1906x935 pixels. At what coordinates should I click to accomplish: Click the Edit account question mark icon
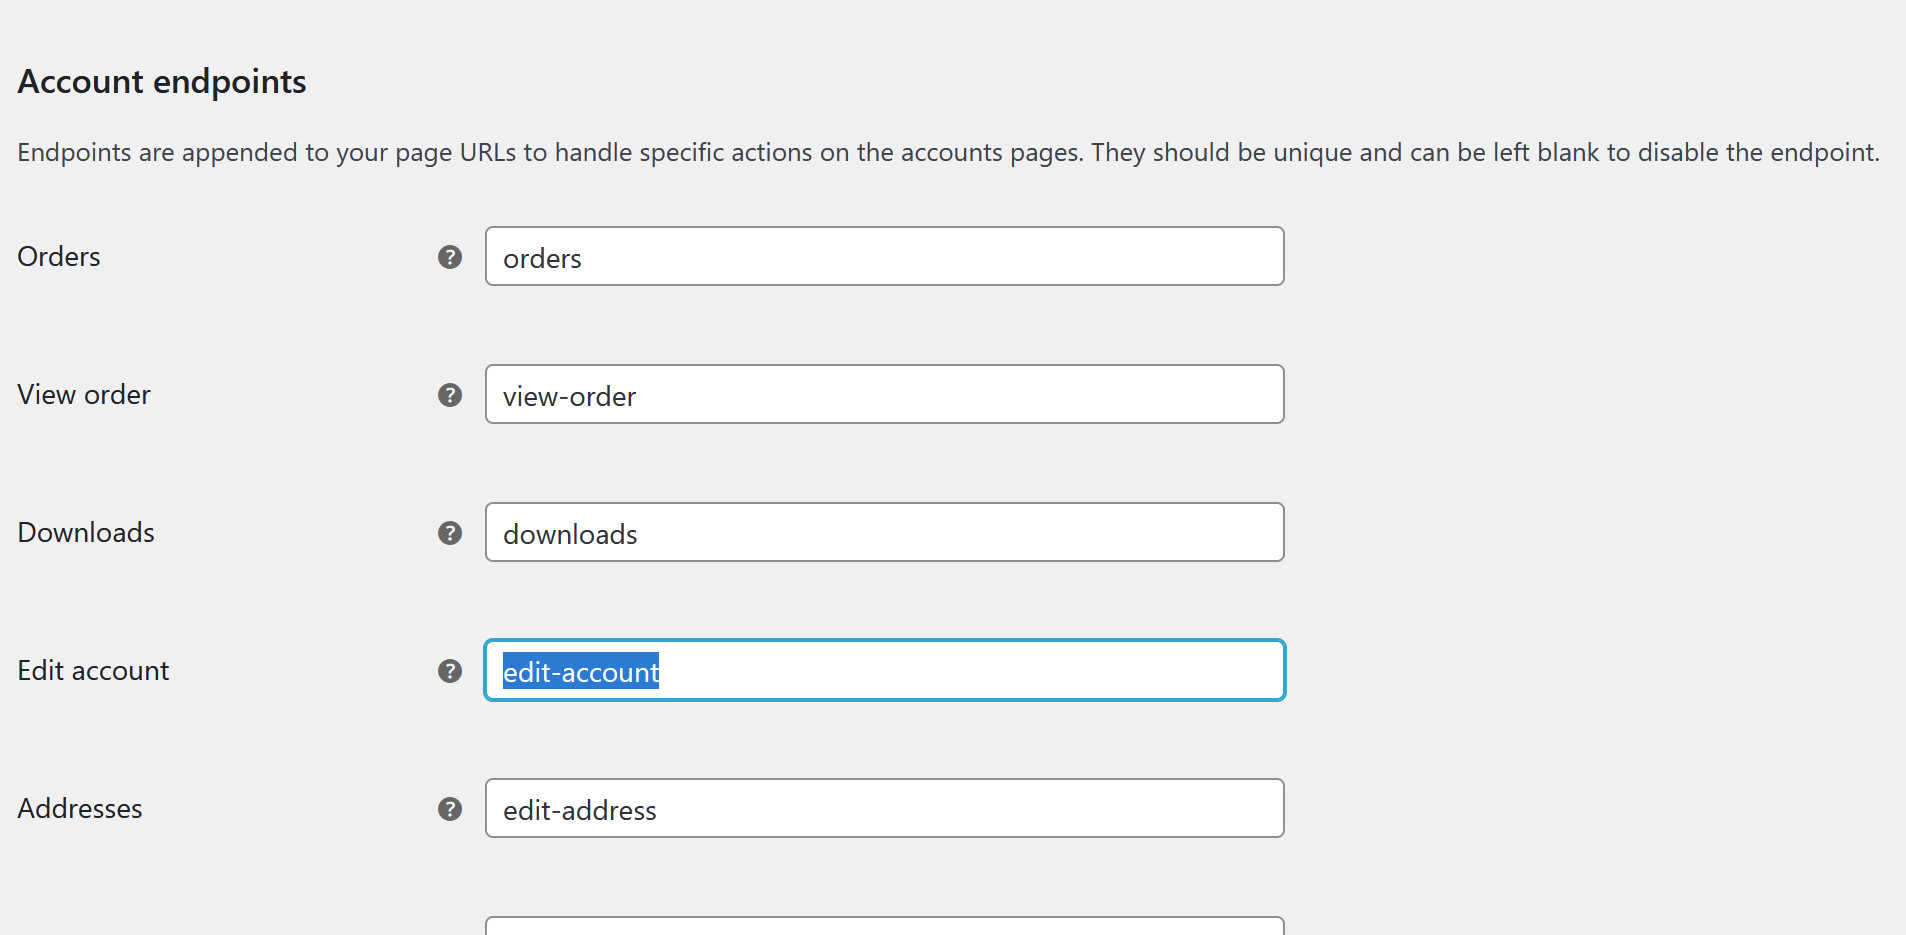click(x=450, y=671)
